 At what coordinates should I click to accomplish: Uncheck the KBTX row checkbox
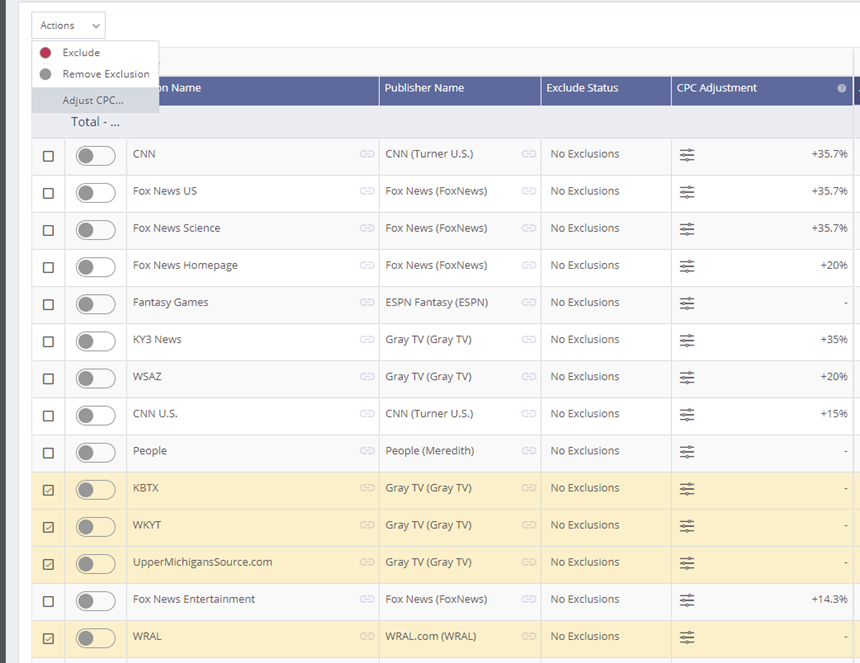click(x=48, y=490)
